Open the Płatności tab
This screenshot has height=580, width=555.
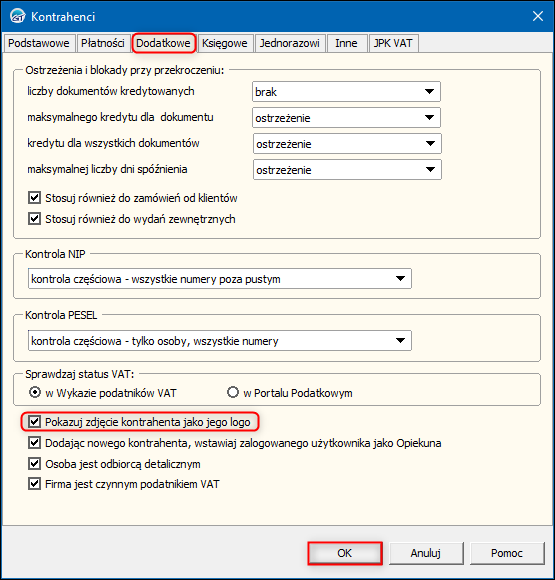pos(103,43)
